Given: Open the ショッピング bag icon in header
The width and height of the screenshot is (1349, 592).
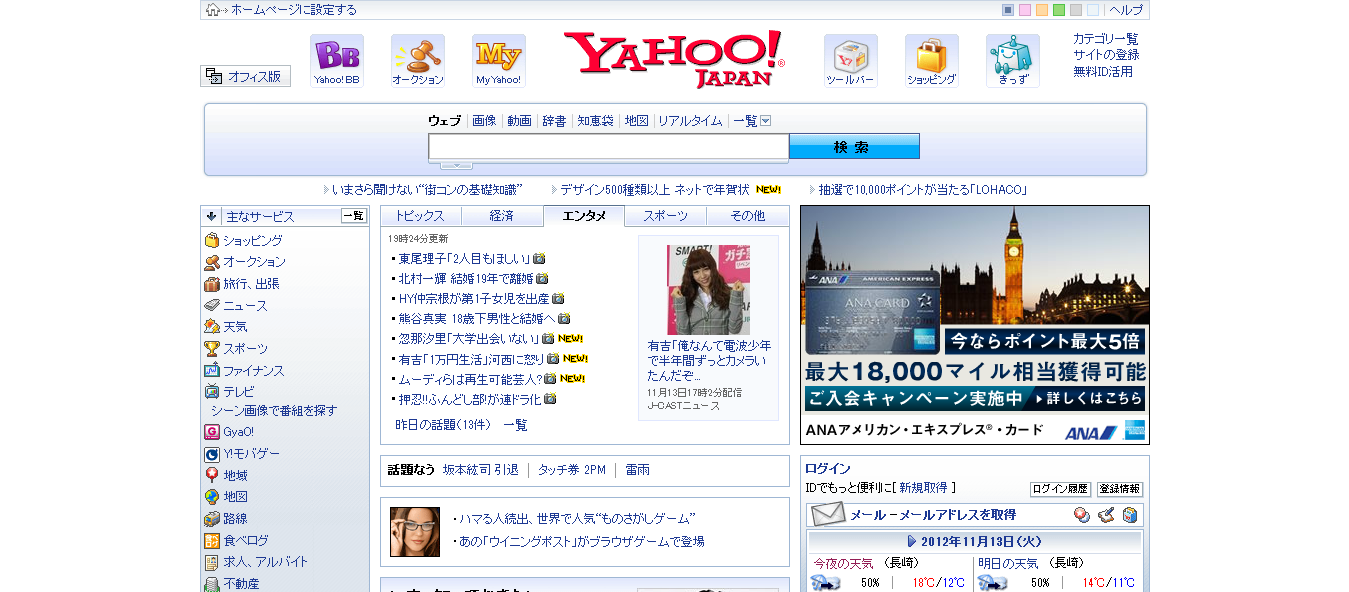Looking at the screenshot, I should (x=932, y=61).
